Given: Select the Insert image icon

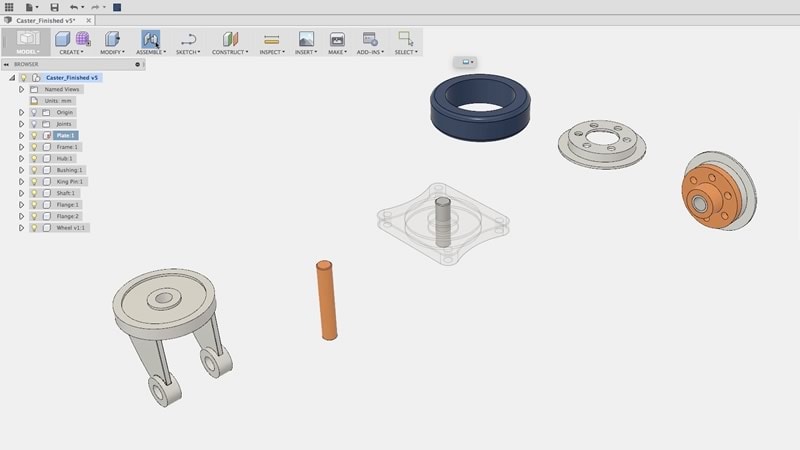Looking at the screenshot, I should click(x=306, y=39).
